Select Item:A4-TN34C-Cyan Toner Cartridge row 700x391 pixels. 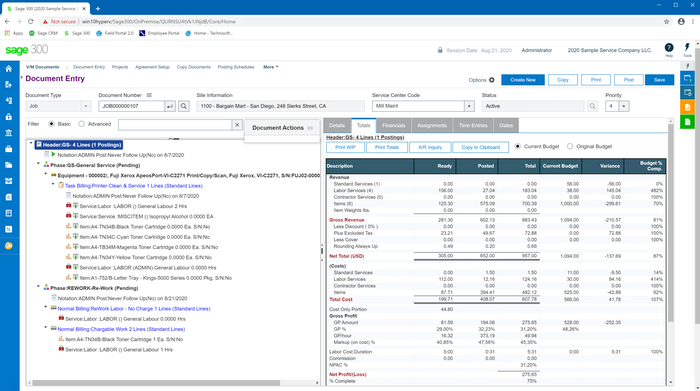tap(145, 237)
